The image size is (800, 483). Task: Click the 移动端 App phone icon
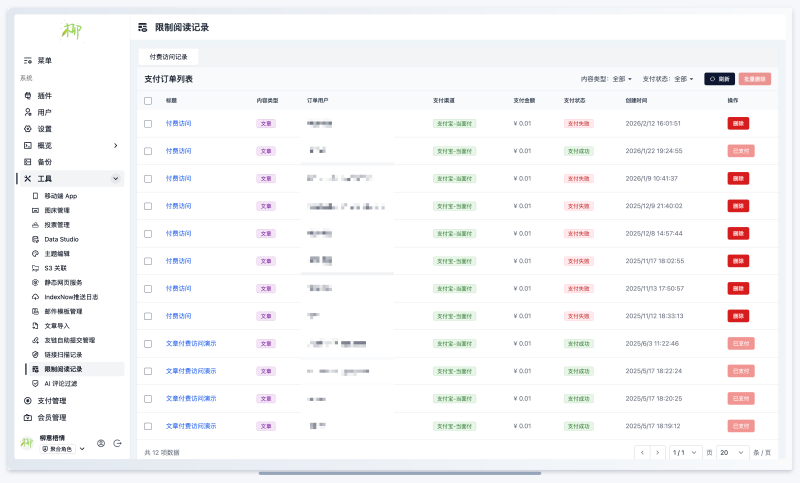(35, 196)
